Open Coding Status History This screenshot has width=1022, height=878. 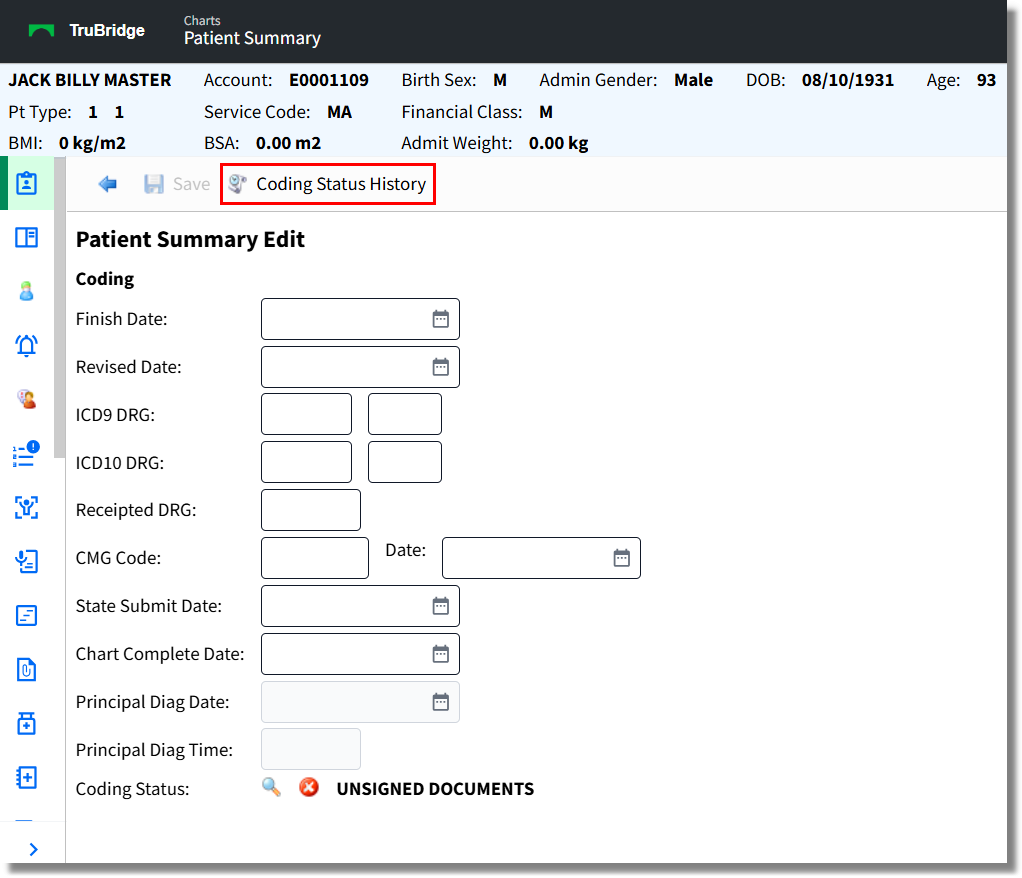tap(328, 184)
